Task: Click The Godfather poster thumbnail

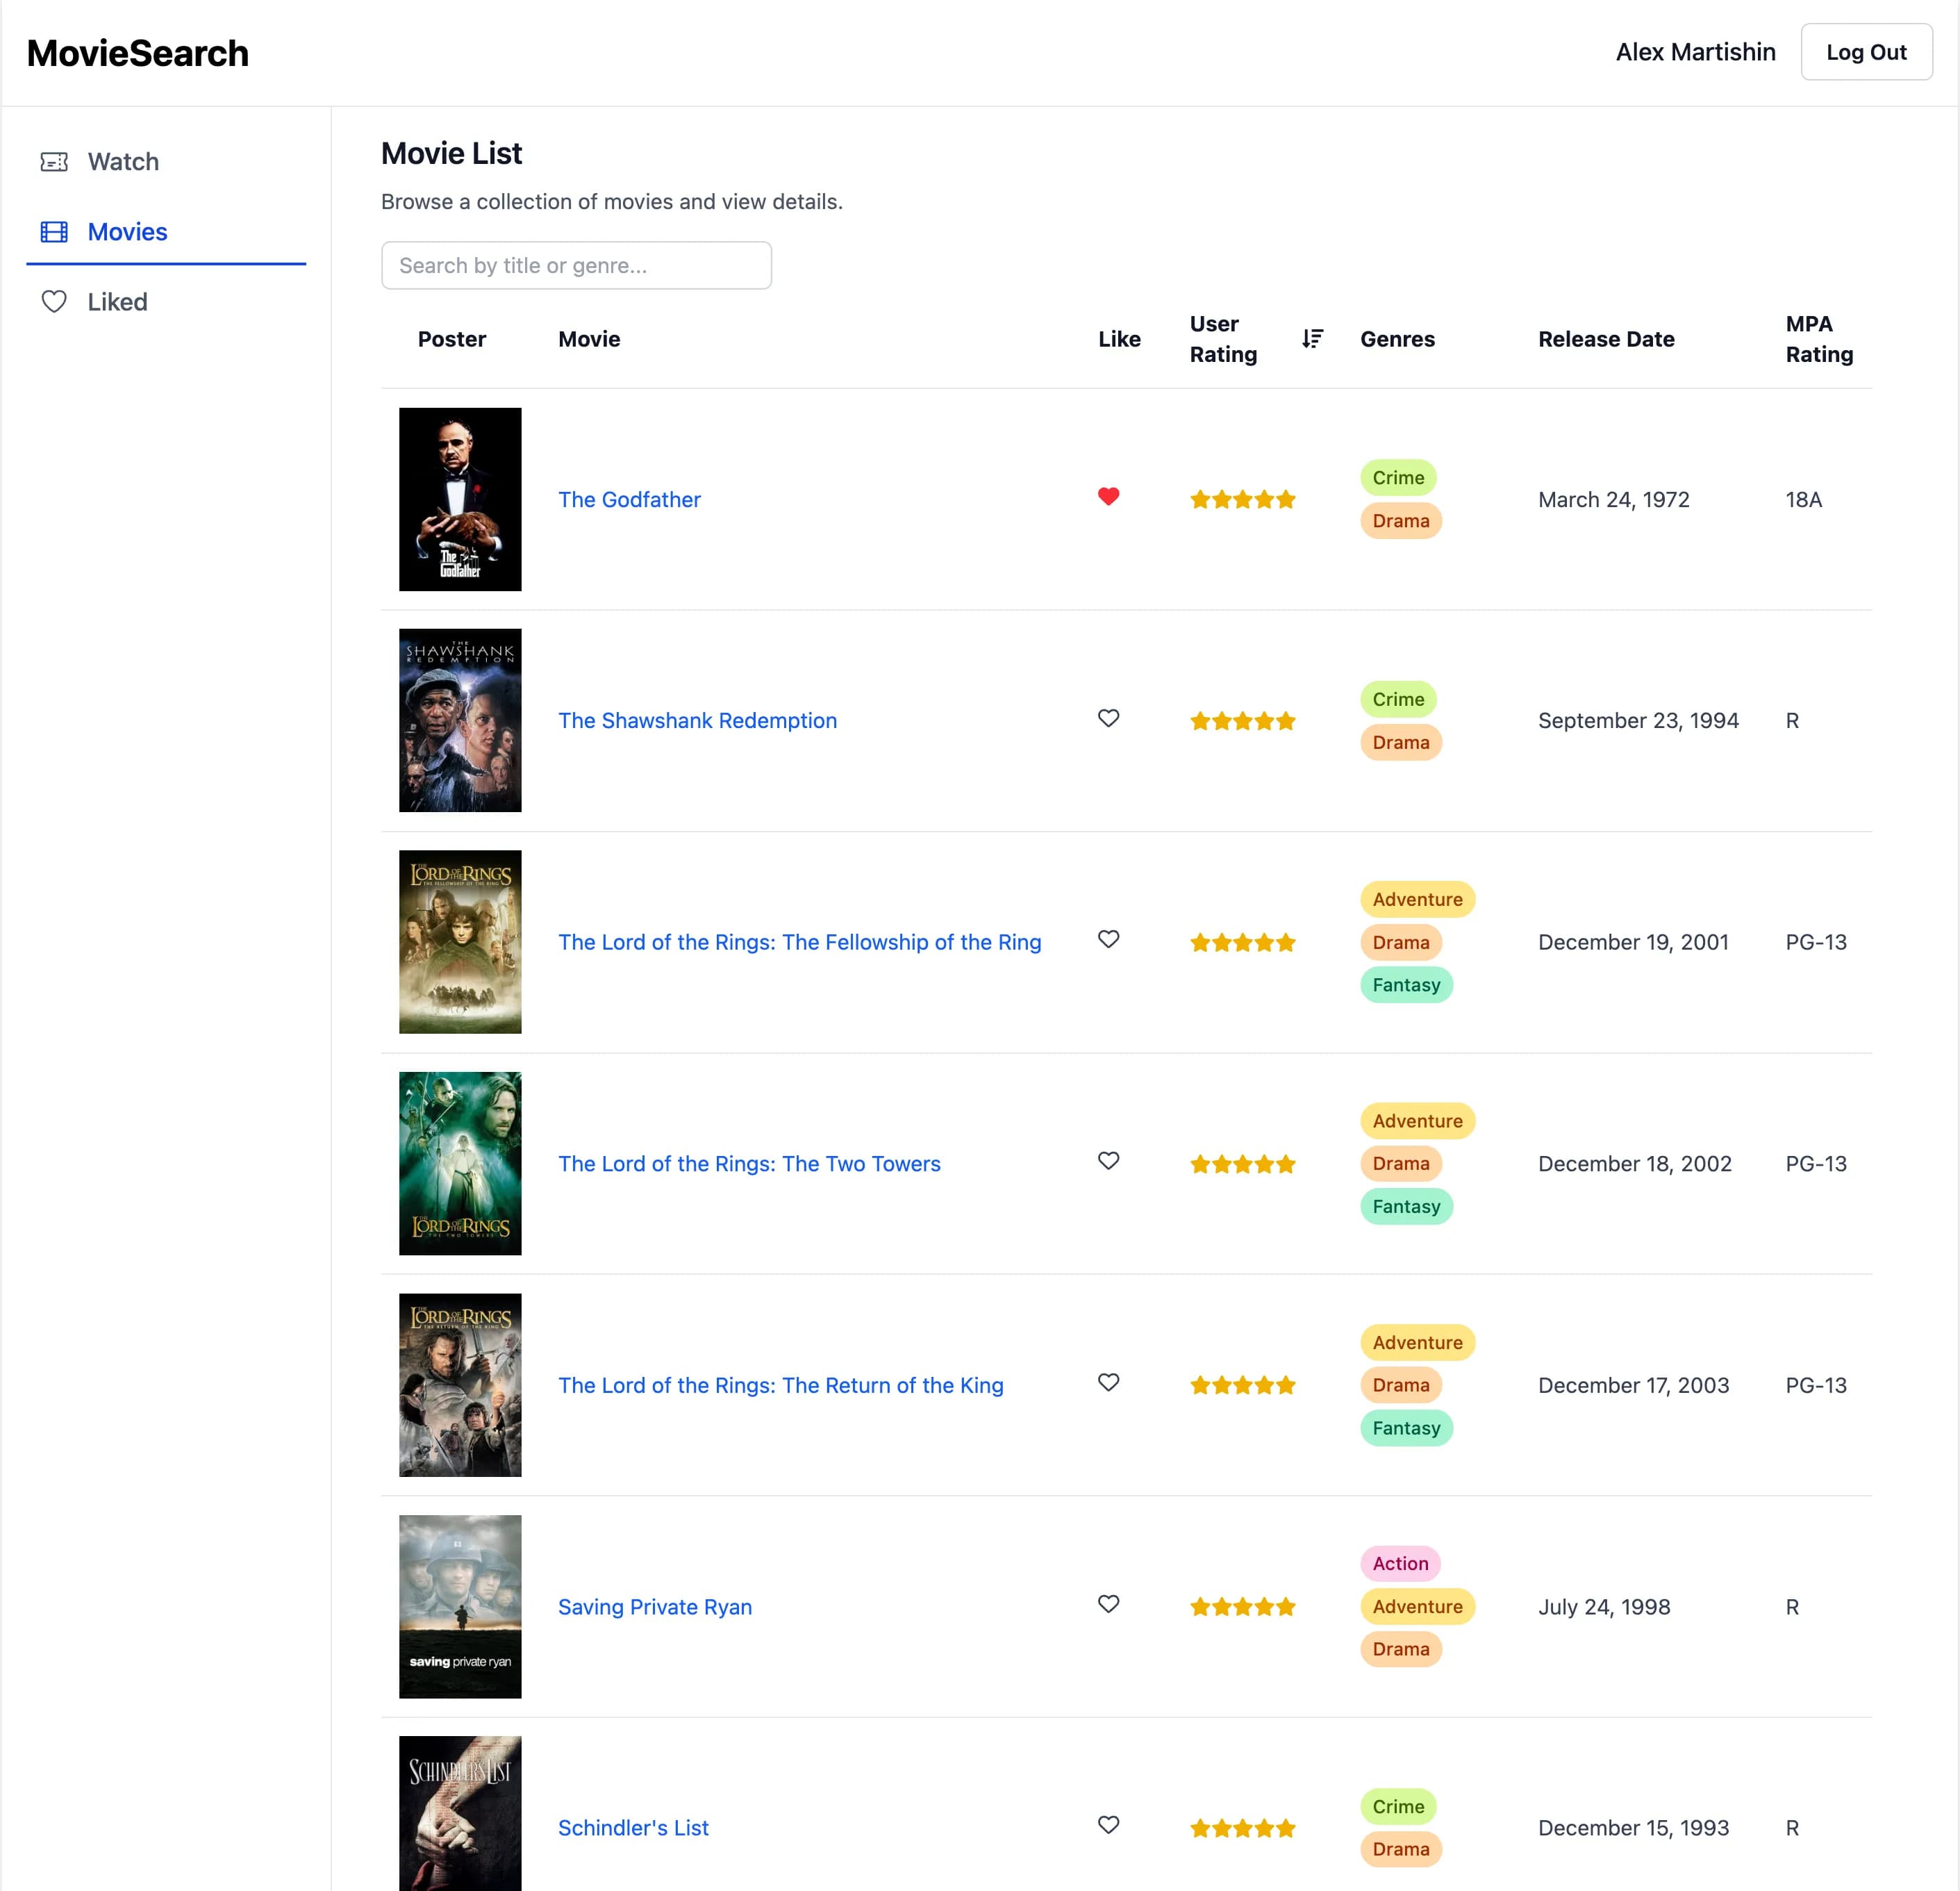Action: click(x=460, y=499)
